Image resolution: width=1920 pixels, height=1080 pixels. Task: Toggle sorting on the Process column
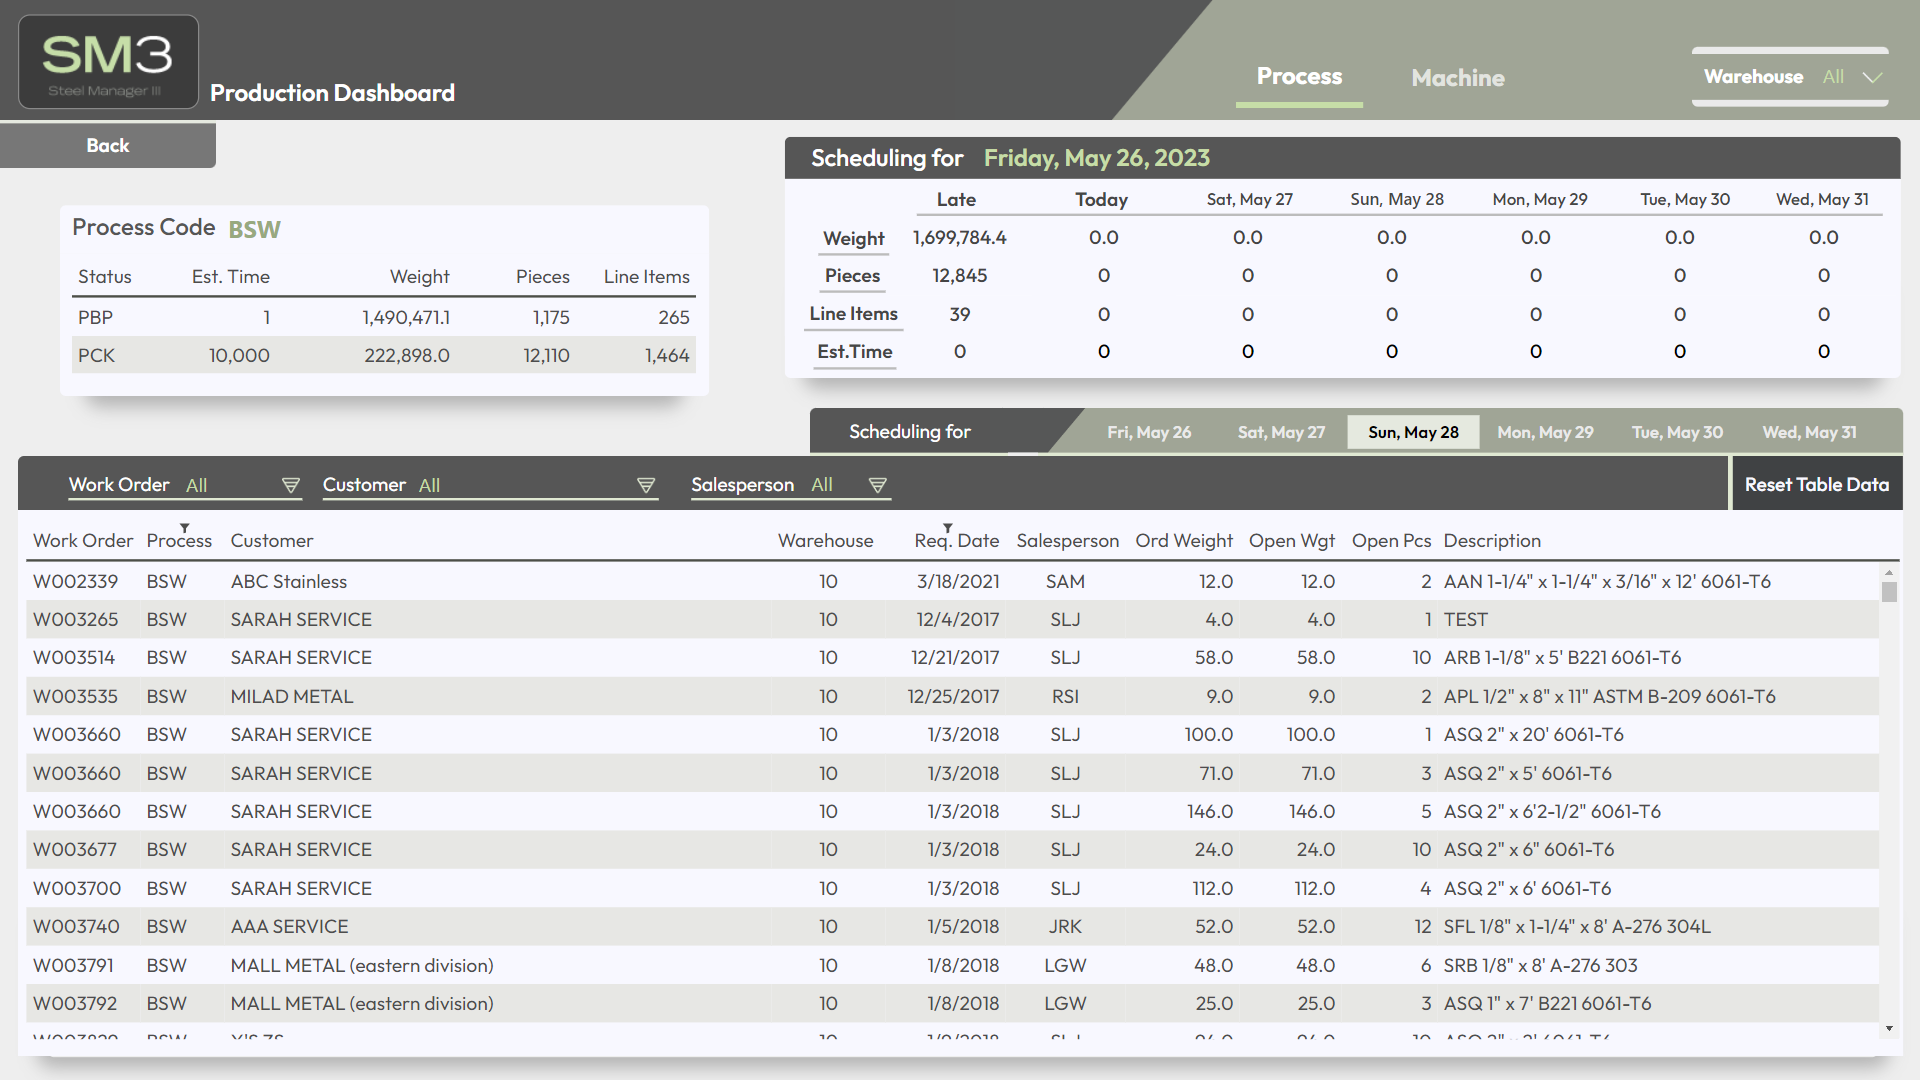[184, 530]
